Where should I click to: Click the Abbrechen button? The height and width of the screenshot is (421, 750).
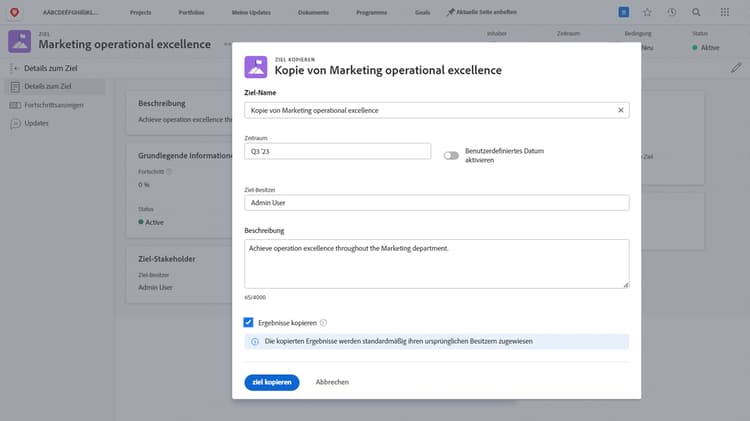coord(332,382)
